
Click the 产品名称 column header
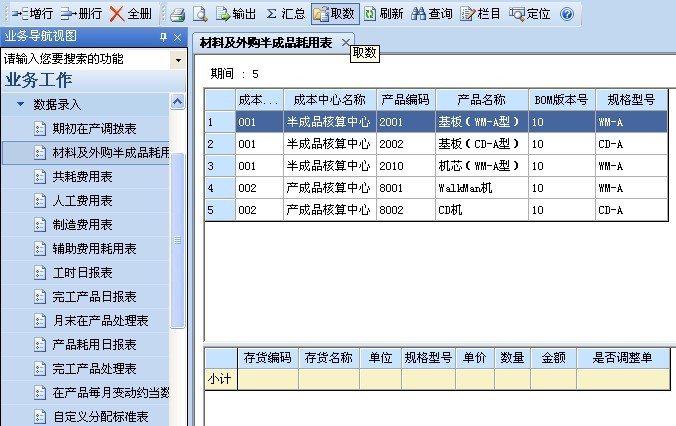pos(482,100)
